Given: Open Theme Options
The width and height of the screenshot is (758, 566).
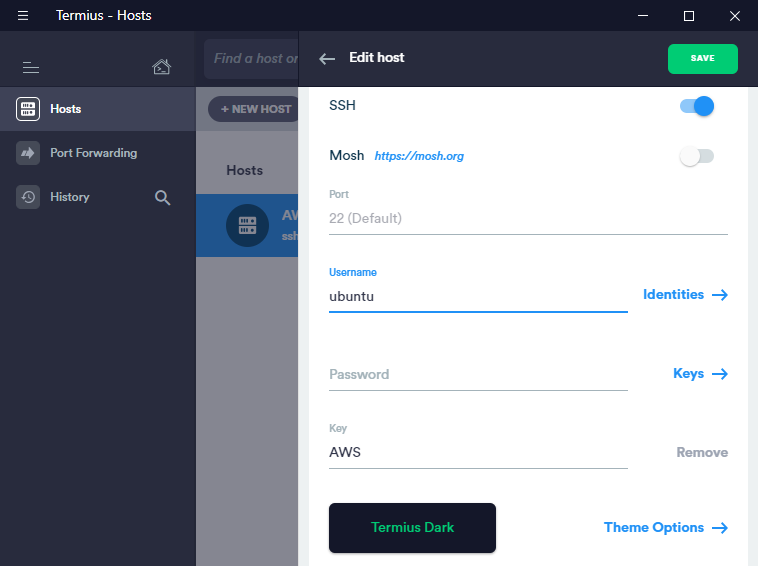Looking at the screenshot, I should [x=666, y=527].
